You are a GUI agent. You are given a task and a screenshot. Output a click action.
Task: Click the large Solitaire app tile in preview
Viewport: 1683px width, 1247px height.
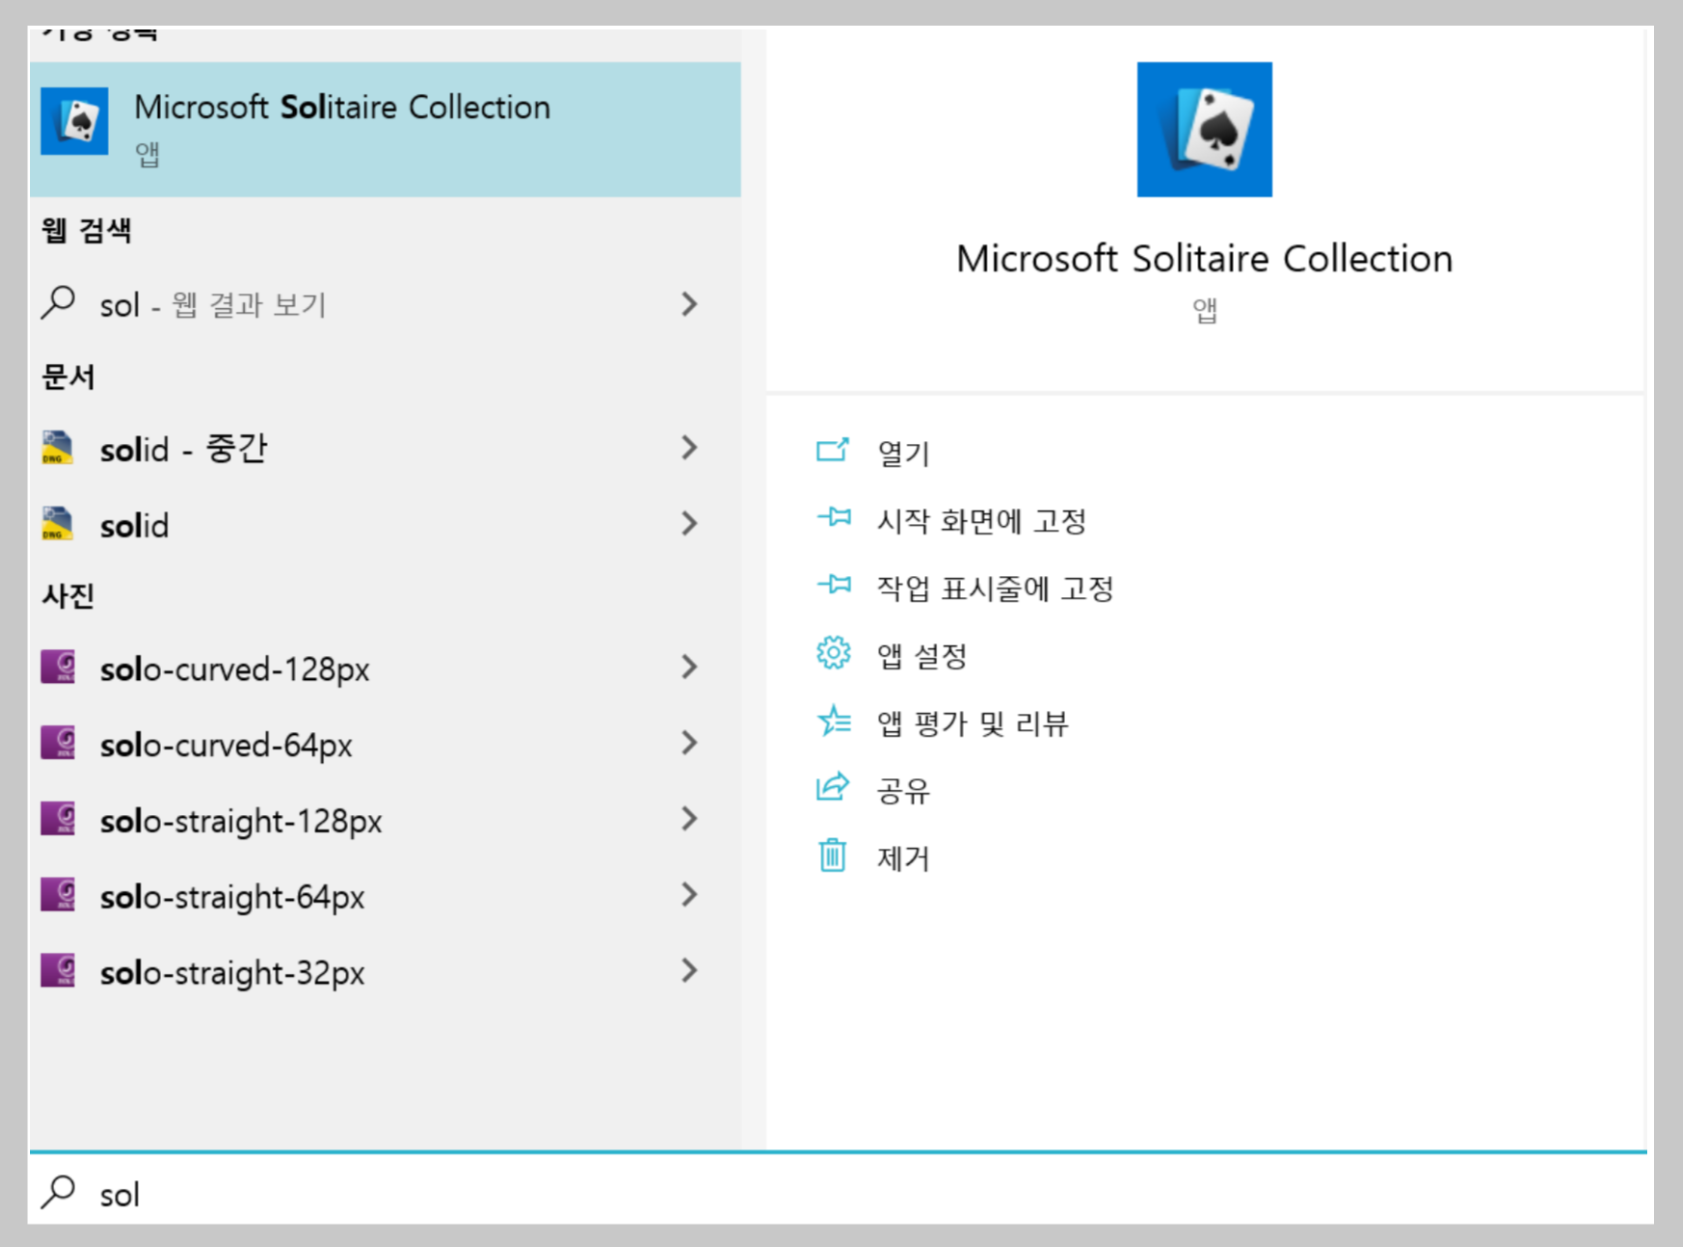tap(1204, 129)
